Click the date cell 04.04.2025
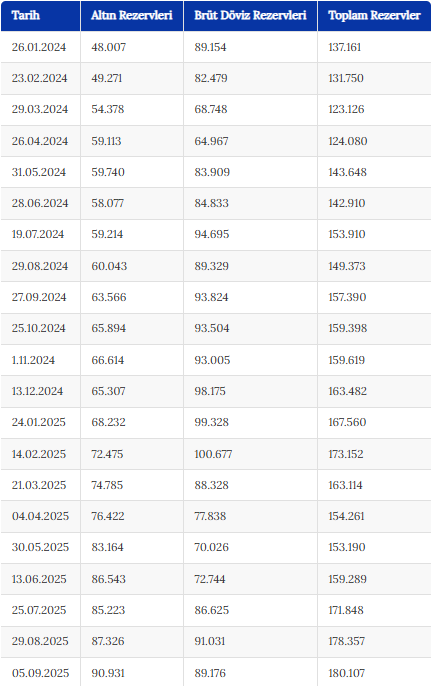This screenshot has height=686, width=437. 40,516
